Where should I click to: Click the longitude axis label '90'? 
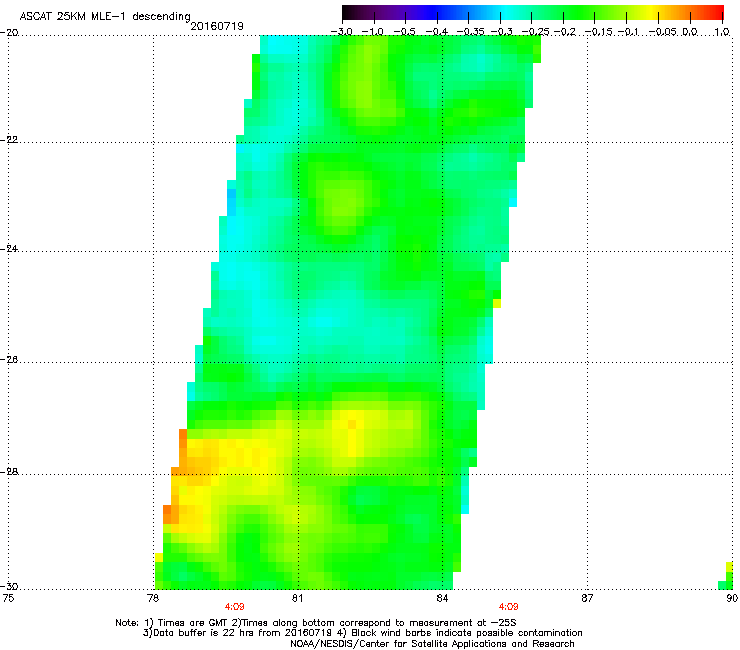point(732,598)
